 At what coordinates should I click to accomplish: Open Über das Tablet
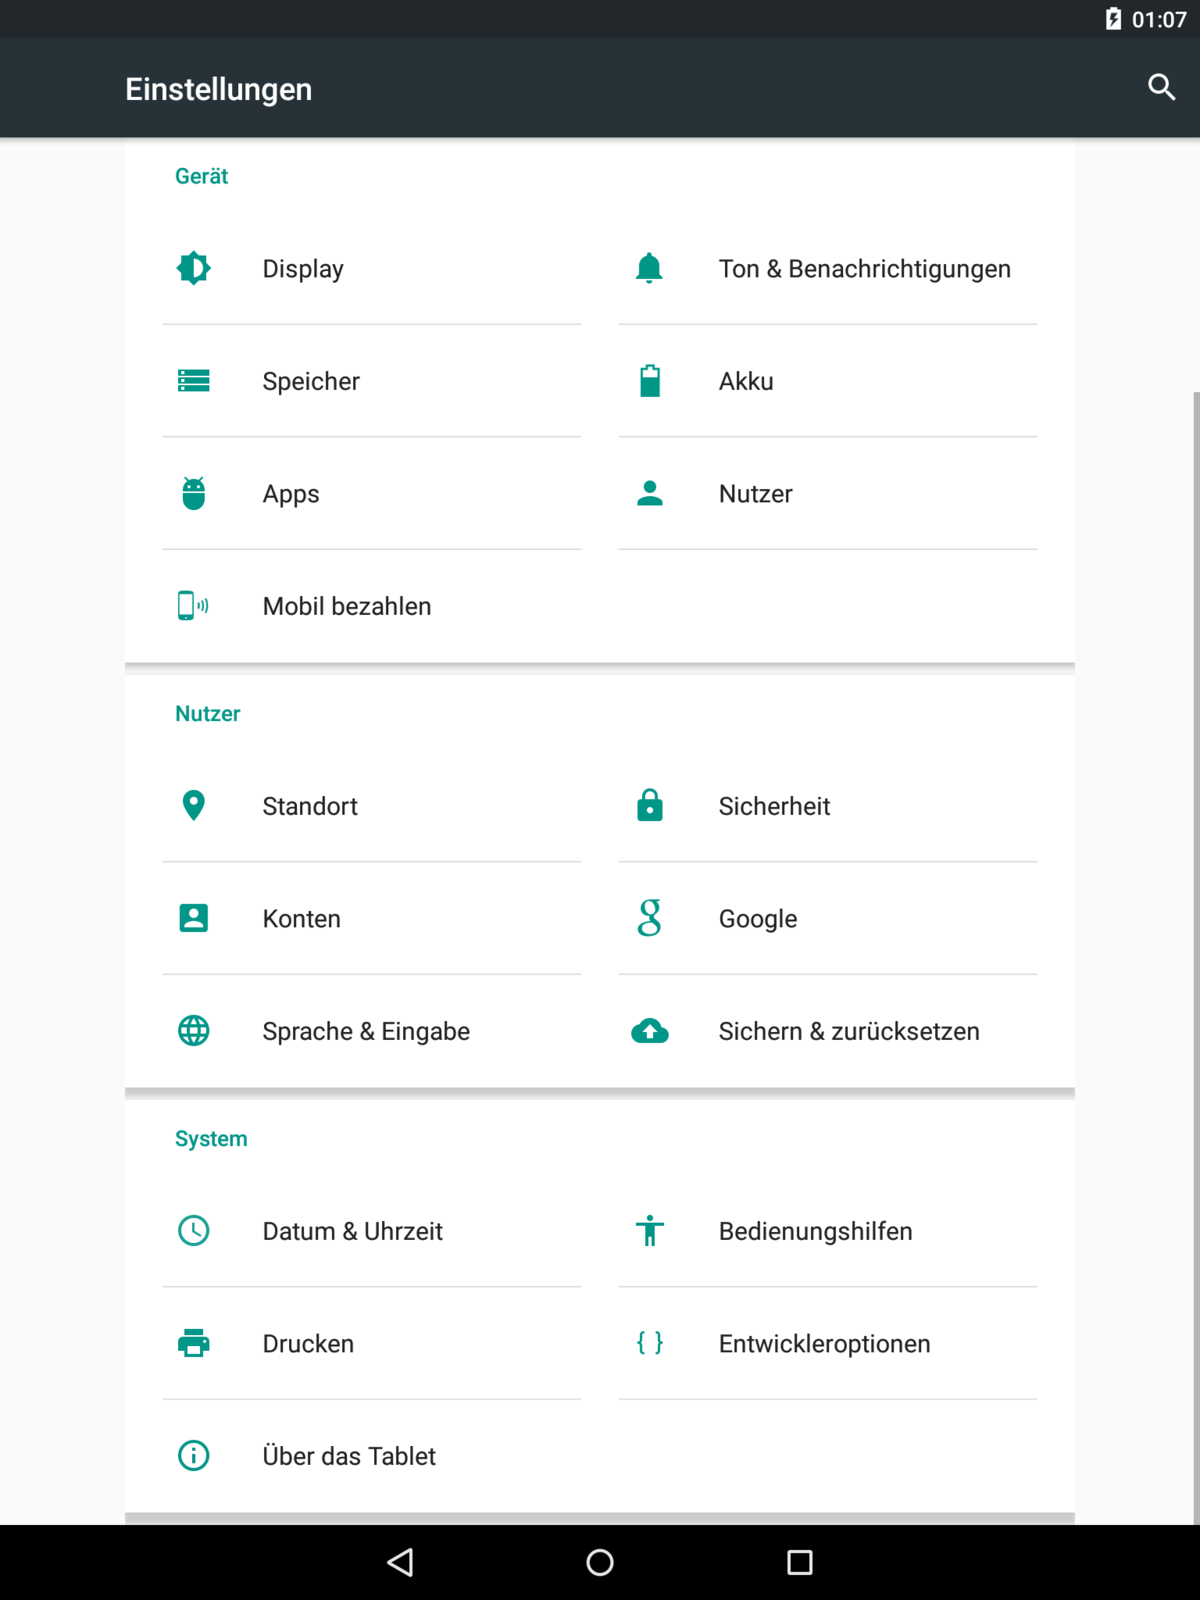click(x=349, y=1456)
